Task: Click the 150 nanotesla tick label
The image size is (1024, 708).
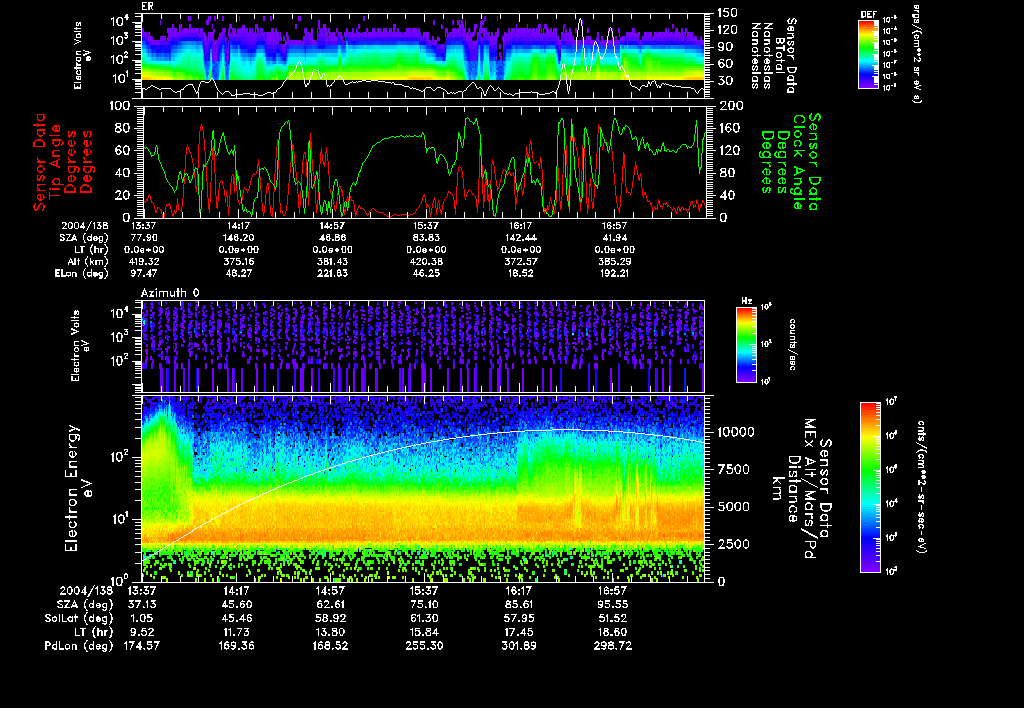Action: (x=727, y=12)
